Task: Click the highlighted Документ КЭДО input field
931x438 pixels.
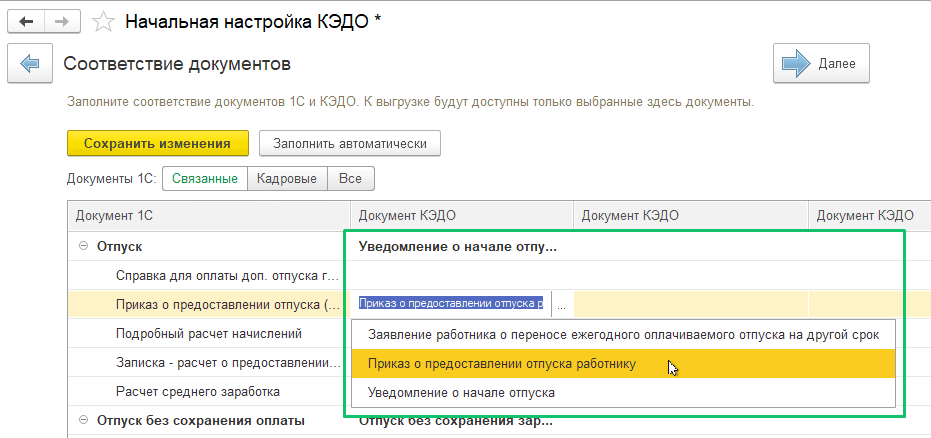Action: [x=454, y=304]
